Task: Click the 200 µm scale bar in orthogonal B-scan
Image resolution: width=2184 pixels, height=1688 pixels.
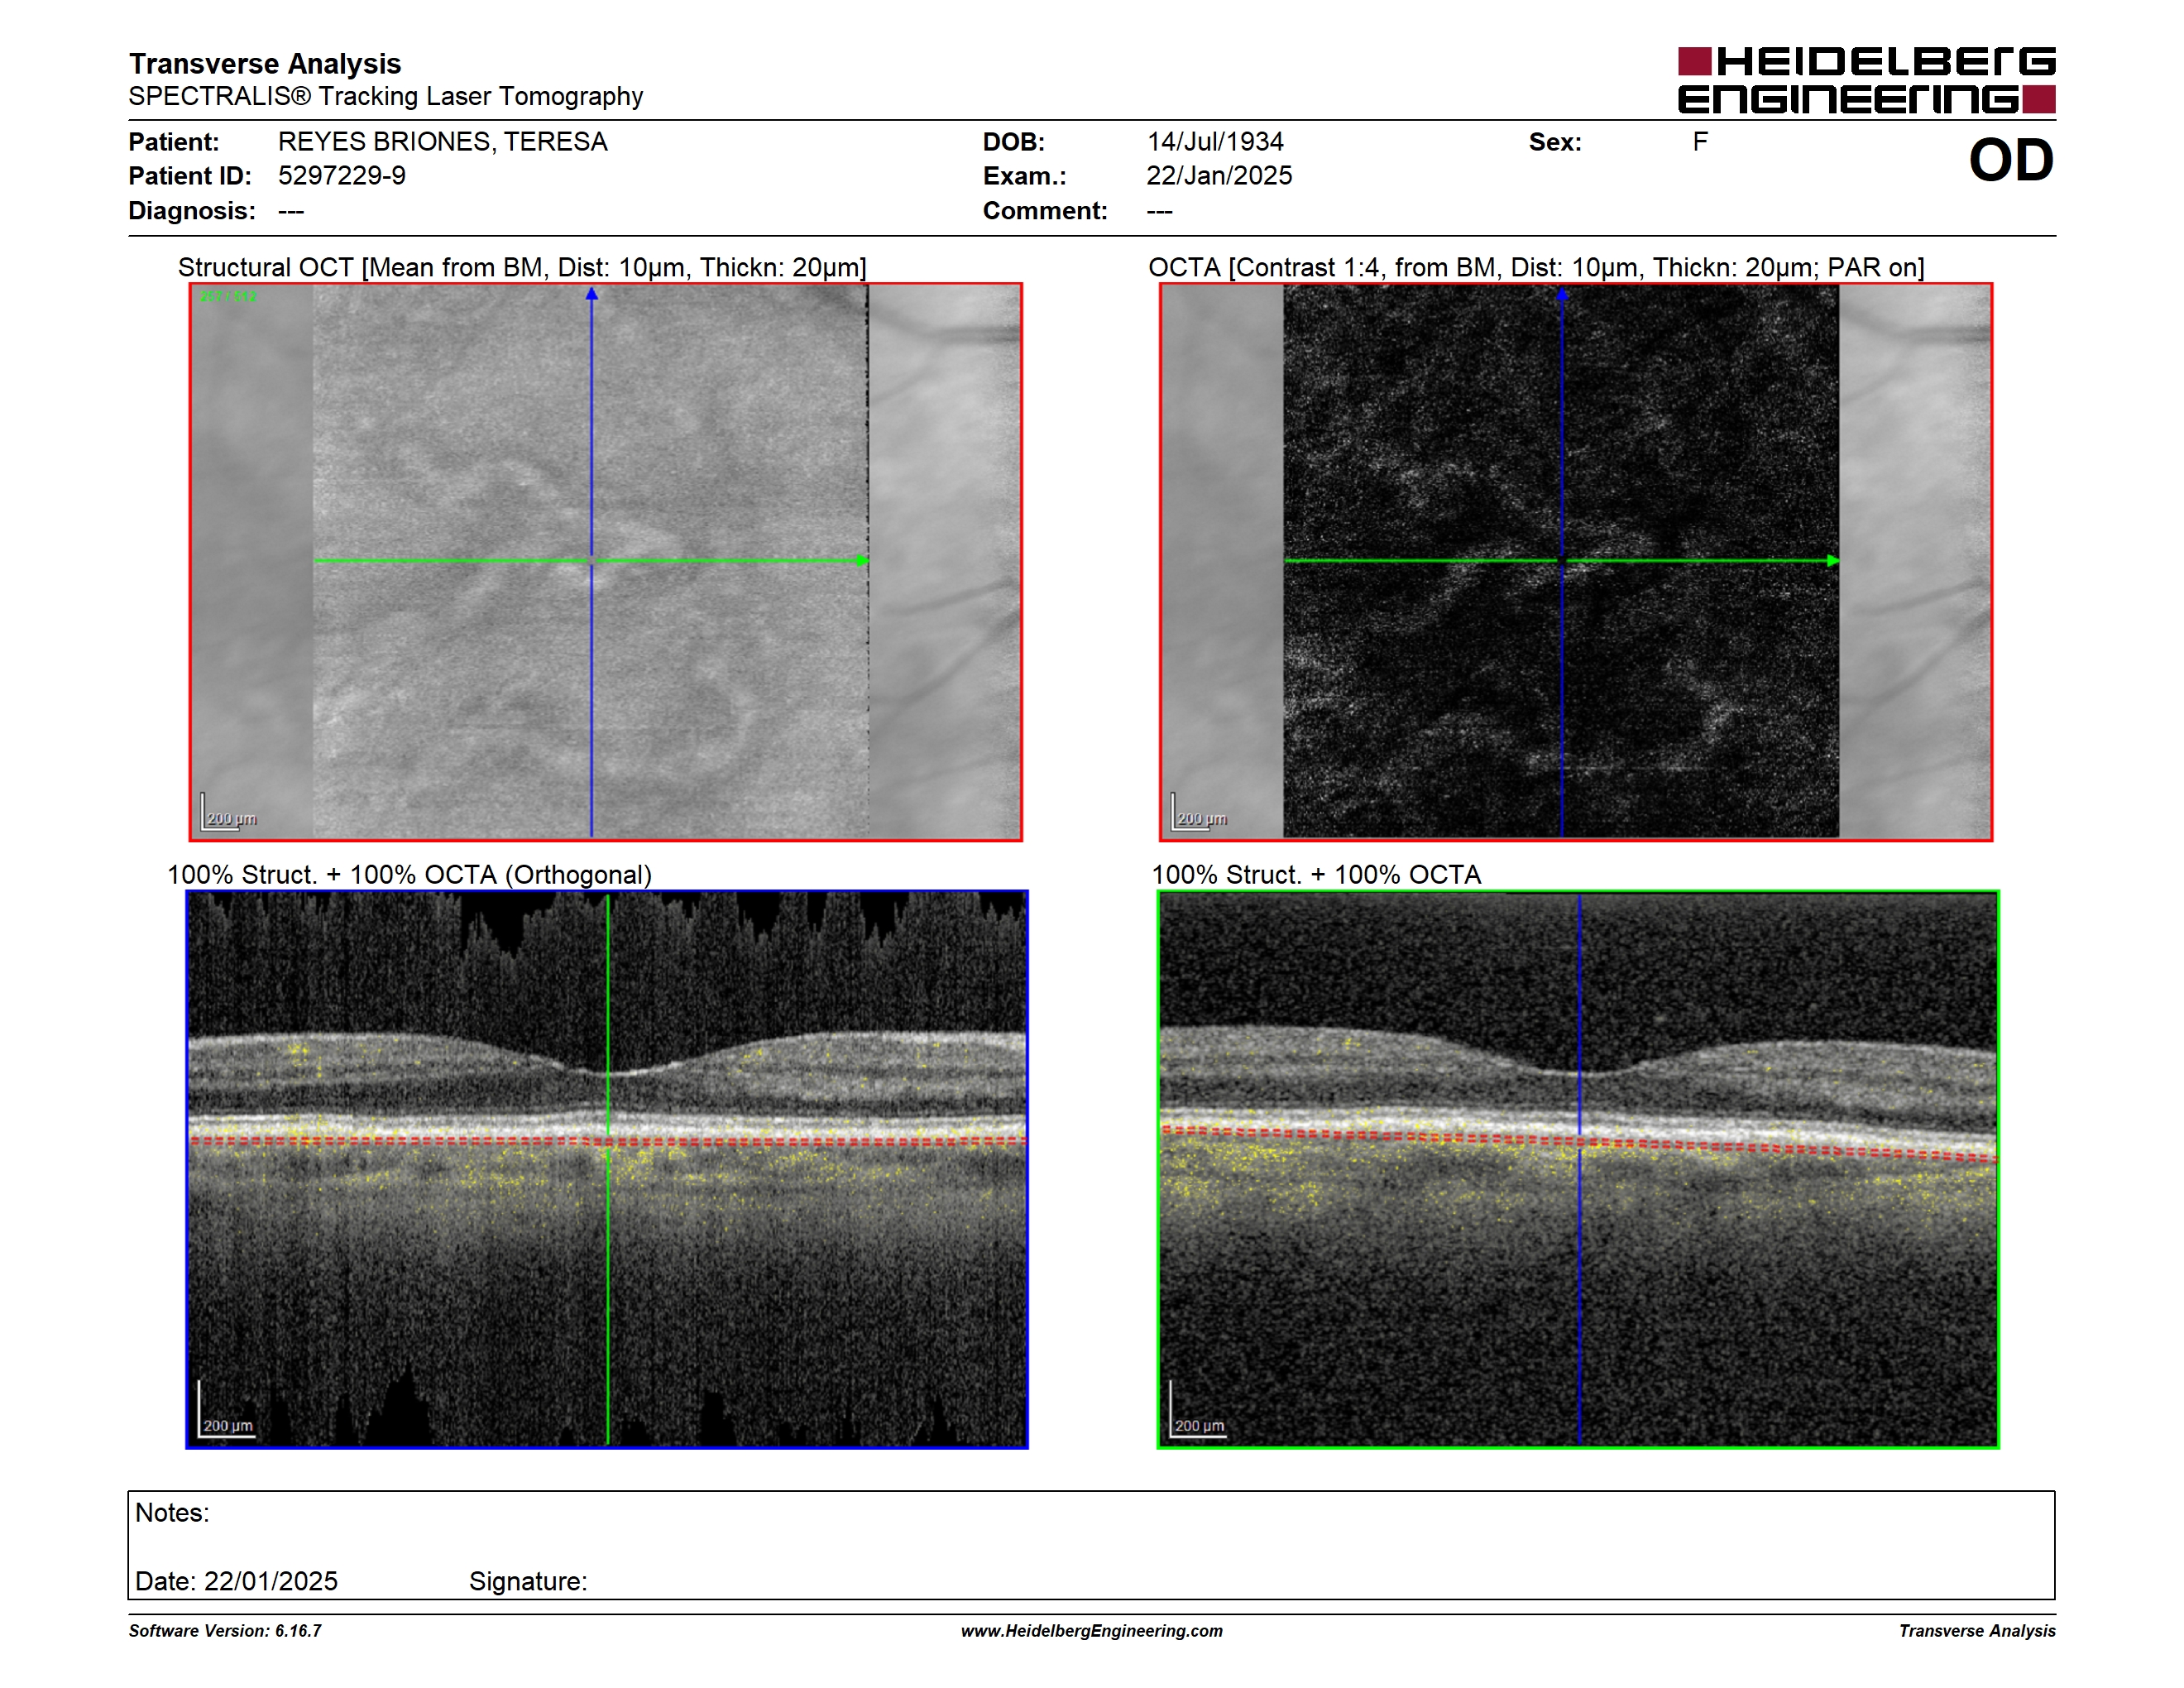Action: [226, 1410]
